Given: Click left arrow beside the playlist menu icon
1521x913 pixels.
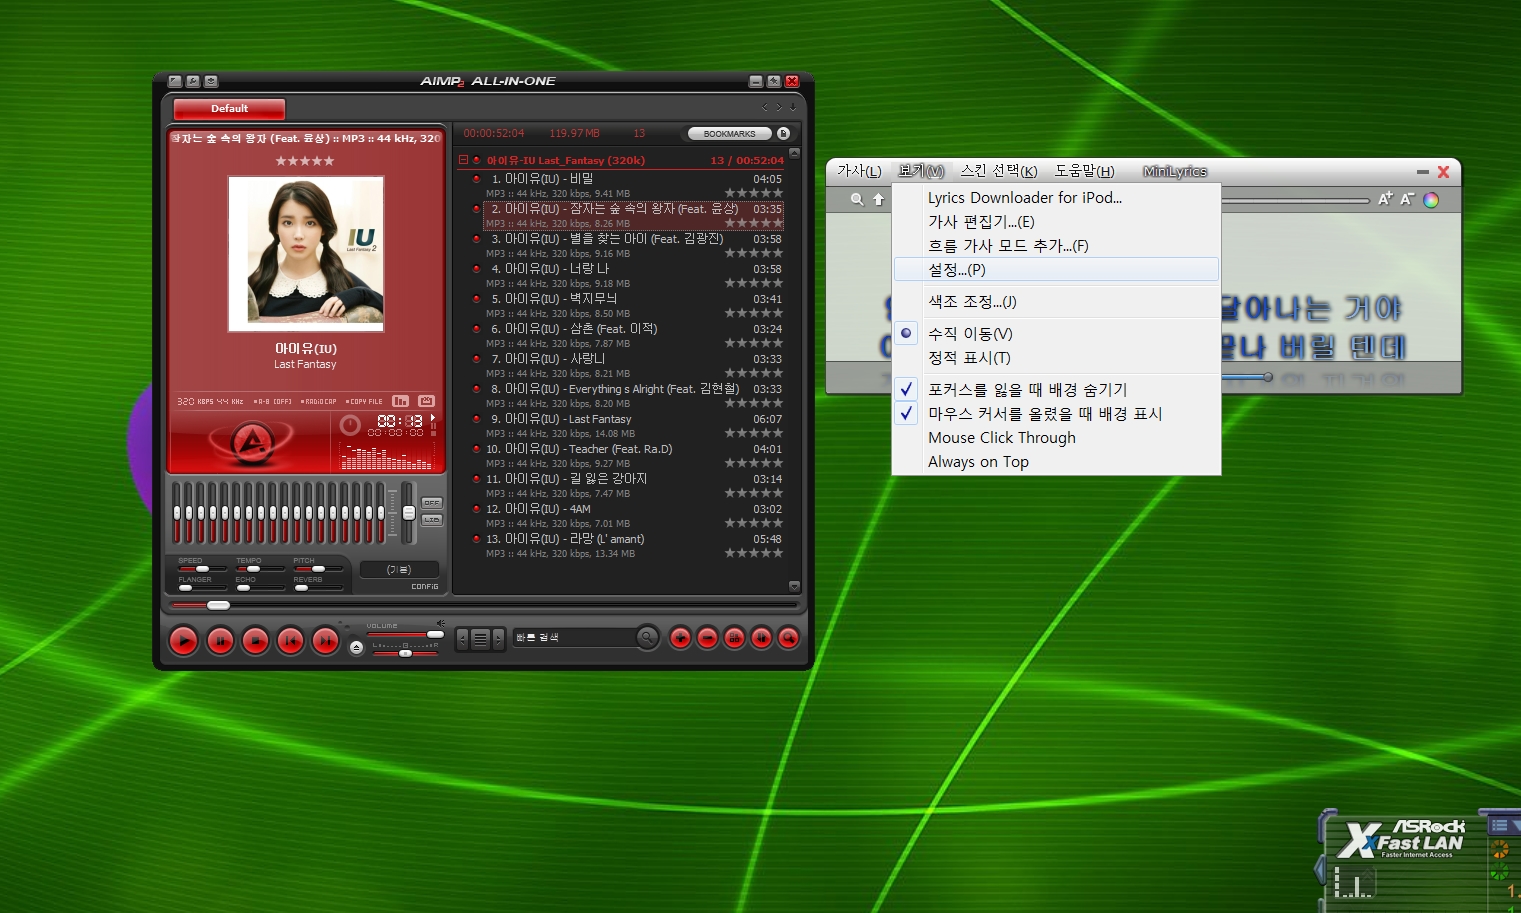Looking at the screenshot, I should 462,639.
